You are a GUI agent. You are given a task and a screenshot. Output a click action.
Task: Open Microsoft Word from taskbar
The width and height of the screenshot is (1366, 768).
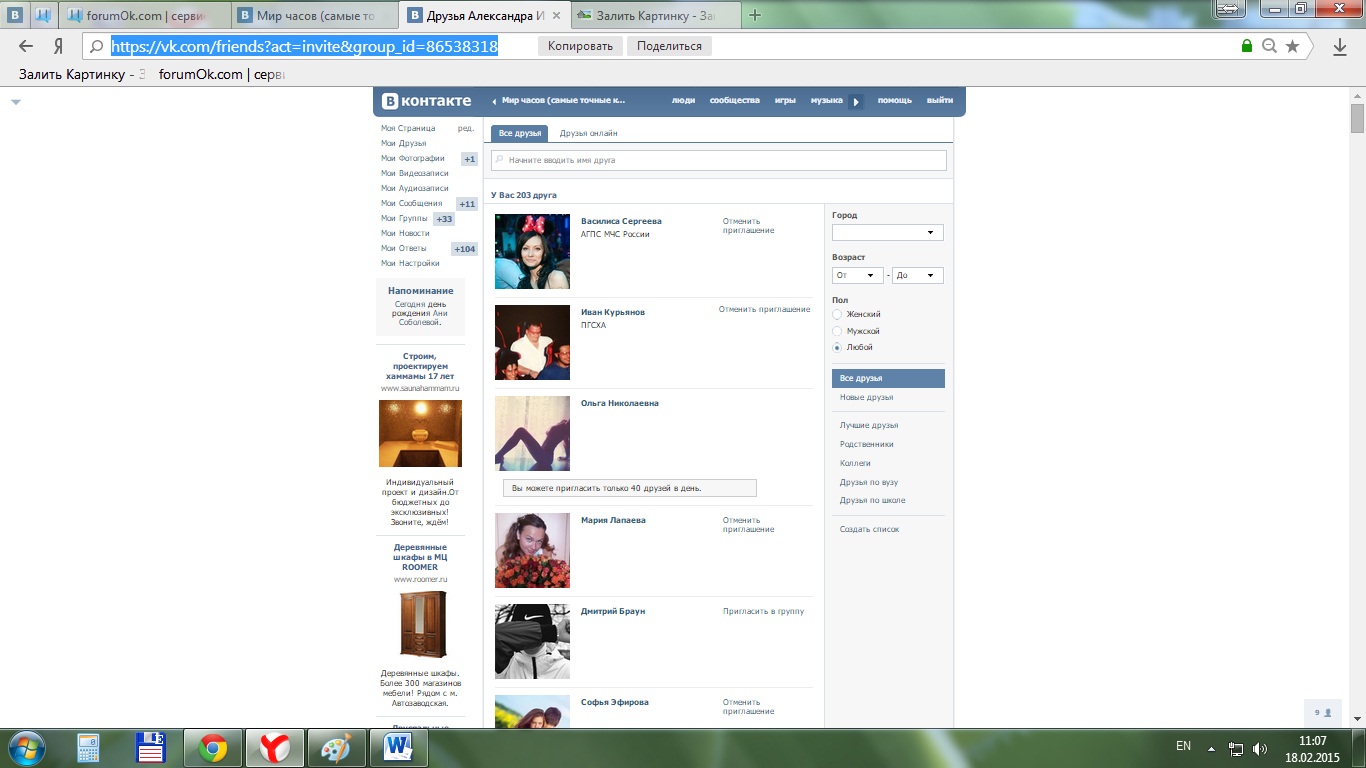click(398, 748)
